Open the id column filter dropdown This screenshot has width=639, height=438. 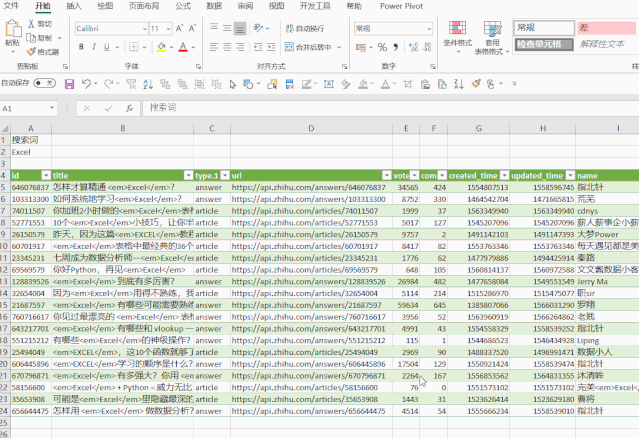[x=46, y=176]
